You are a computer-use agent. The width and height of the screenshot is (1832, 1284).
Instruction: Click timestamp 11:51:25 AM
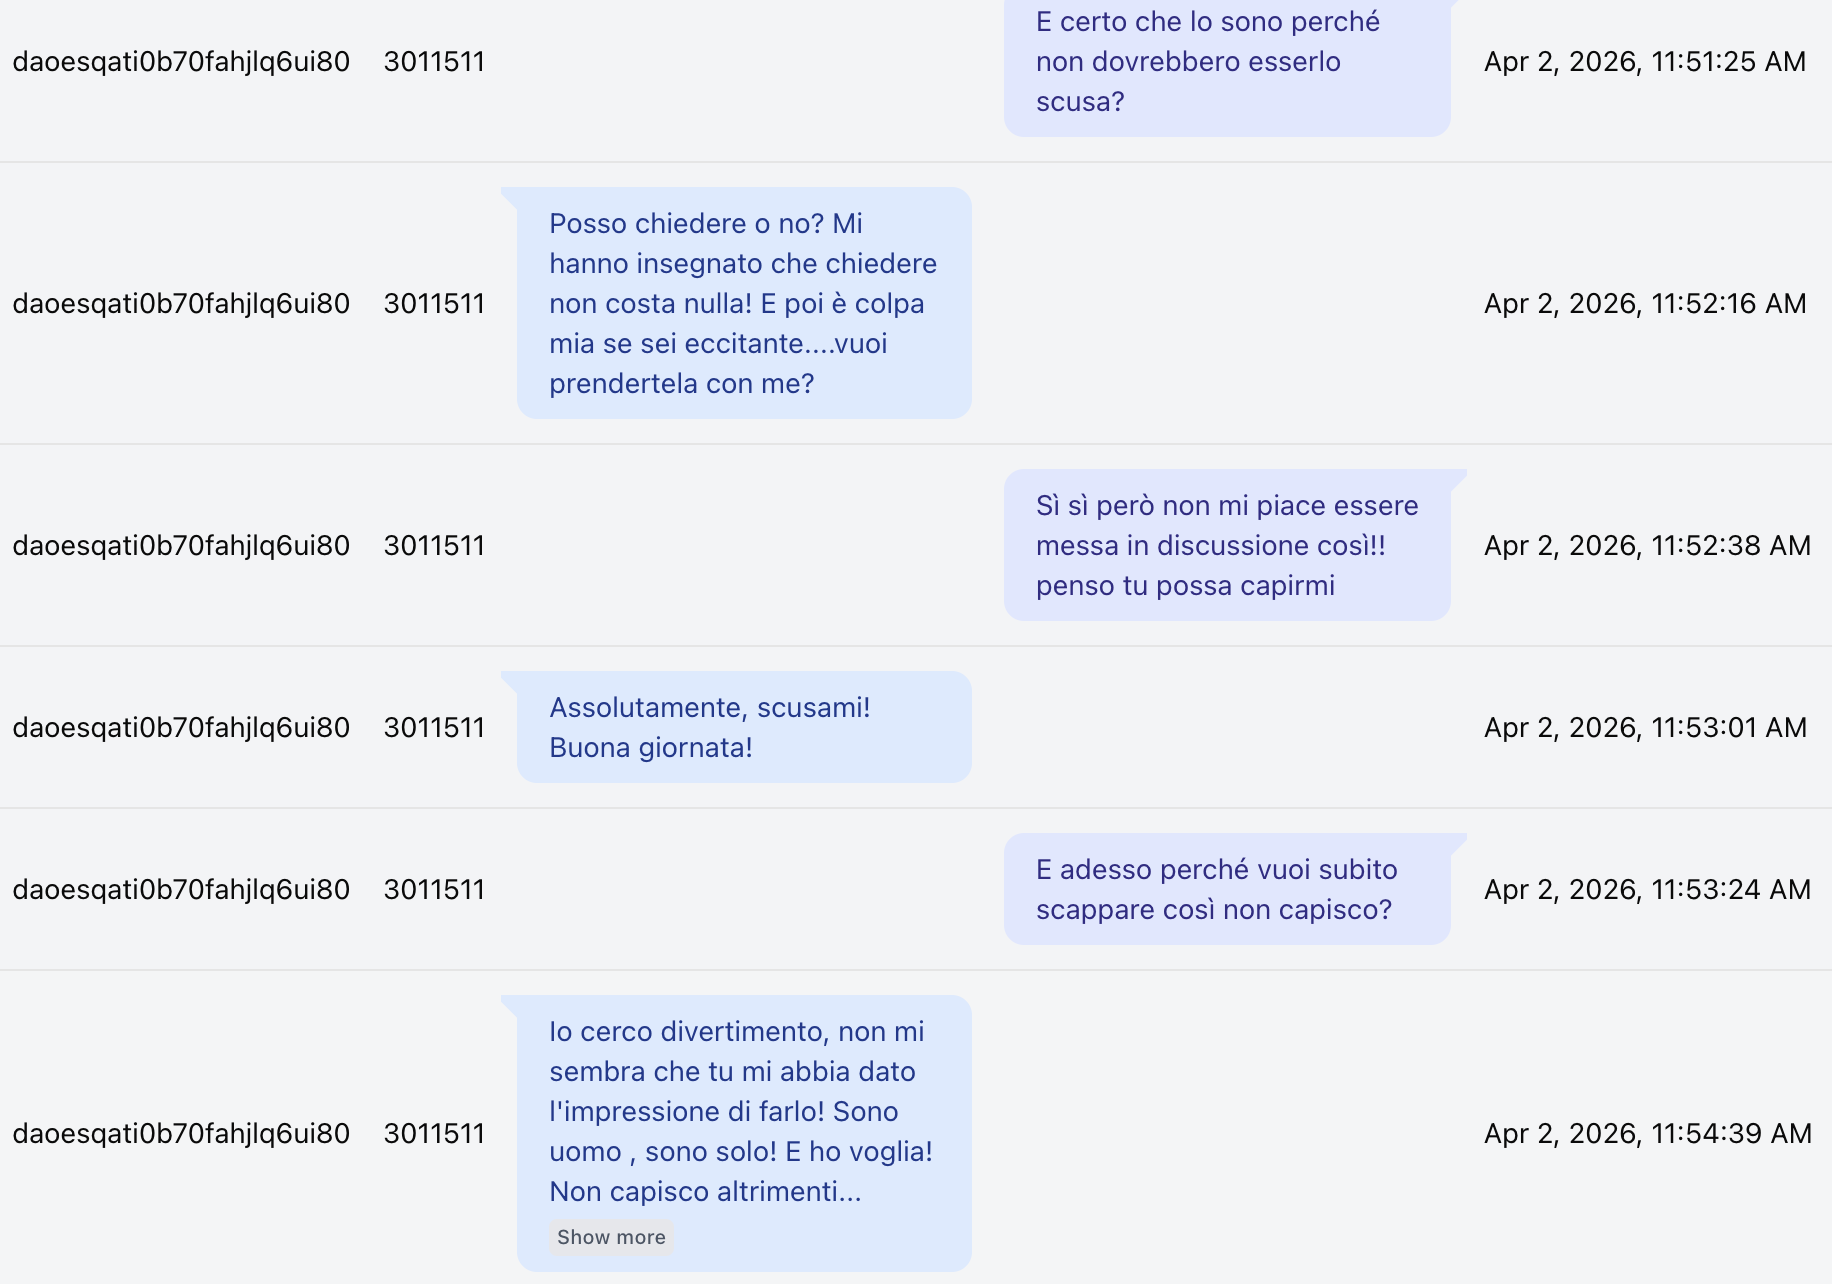1645,61
